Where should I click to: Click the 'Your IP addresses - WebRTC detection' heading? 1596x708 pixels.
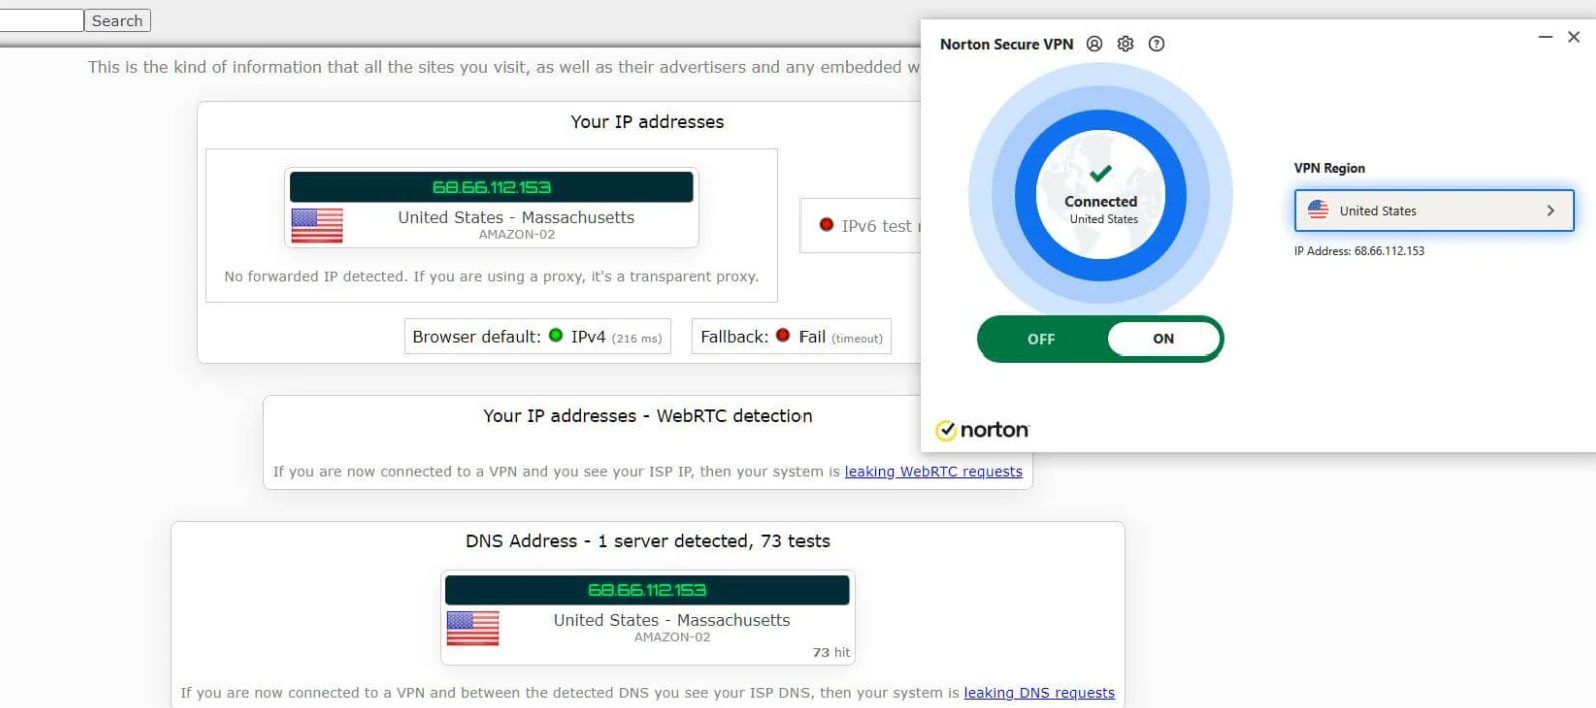point(648,416)
